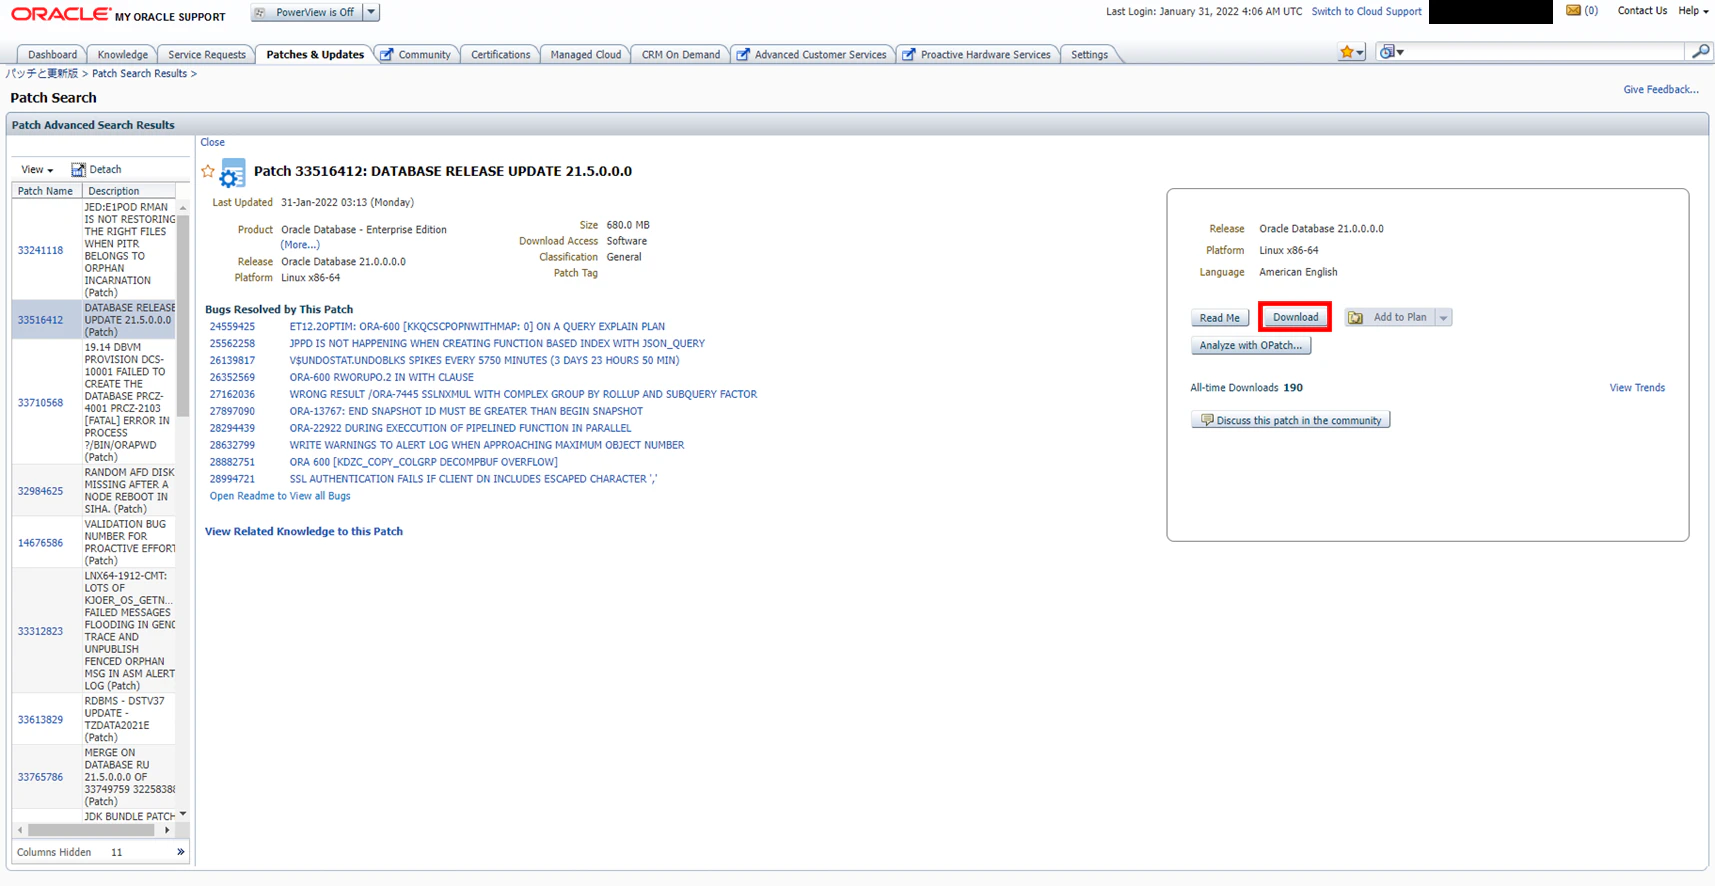Select patch 33312823 in results list
Screen dimensions: 1715x886
pyautogui.click(x=40, y=631)
